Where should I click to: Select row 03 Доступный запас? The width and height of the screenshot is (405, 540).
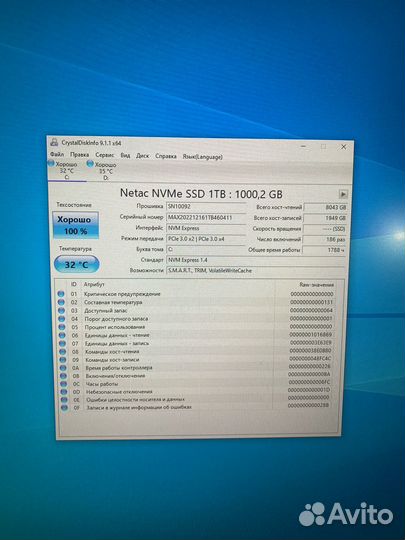click(x=196, y=311)
